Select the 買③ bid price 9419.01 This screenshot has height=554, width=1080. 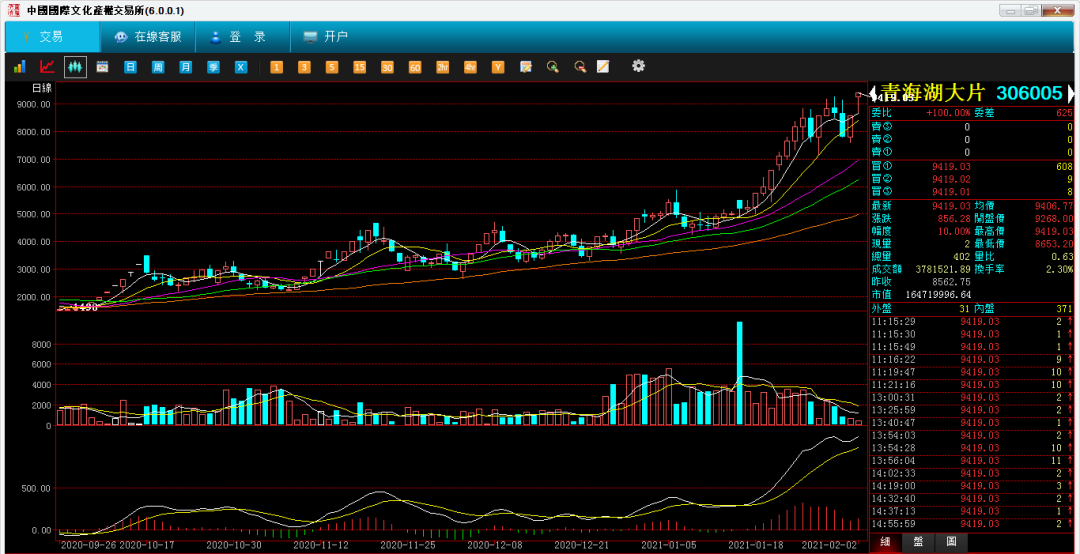pyautogui.click(x=951, y=192)
